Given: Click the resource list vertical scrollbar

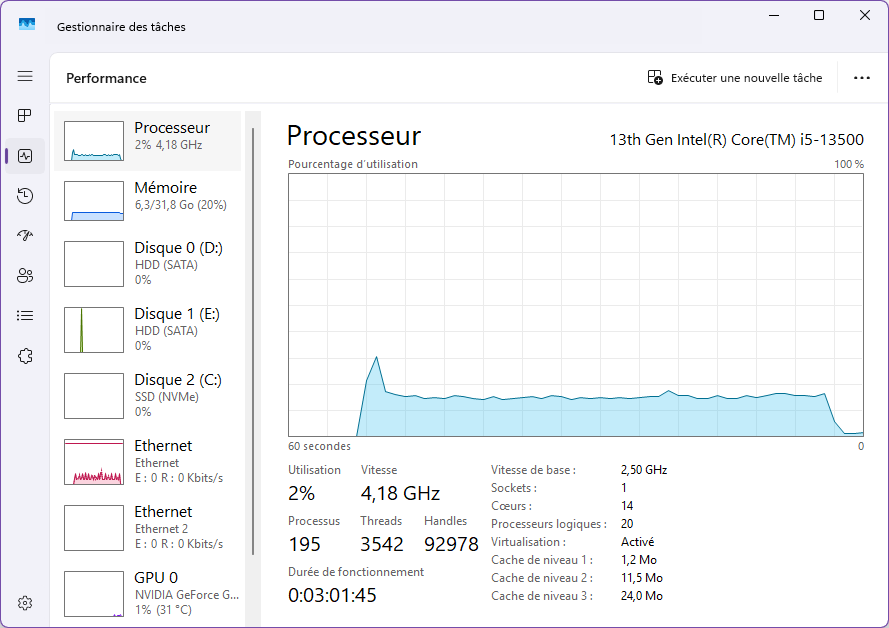Looking at the screenshot, I should coord(253,341).
